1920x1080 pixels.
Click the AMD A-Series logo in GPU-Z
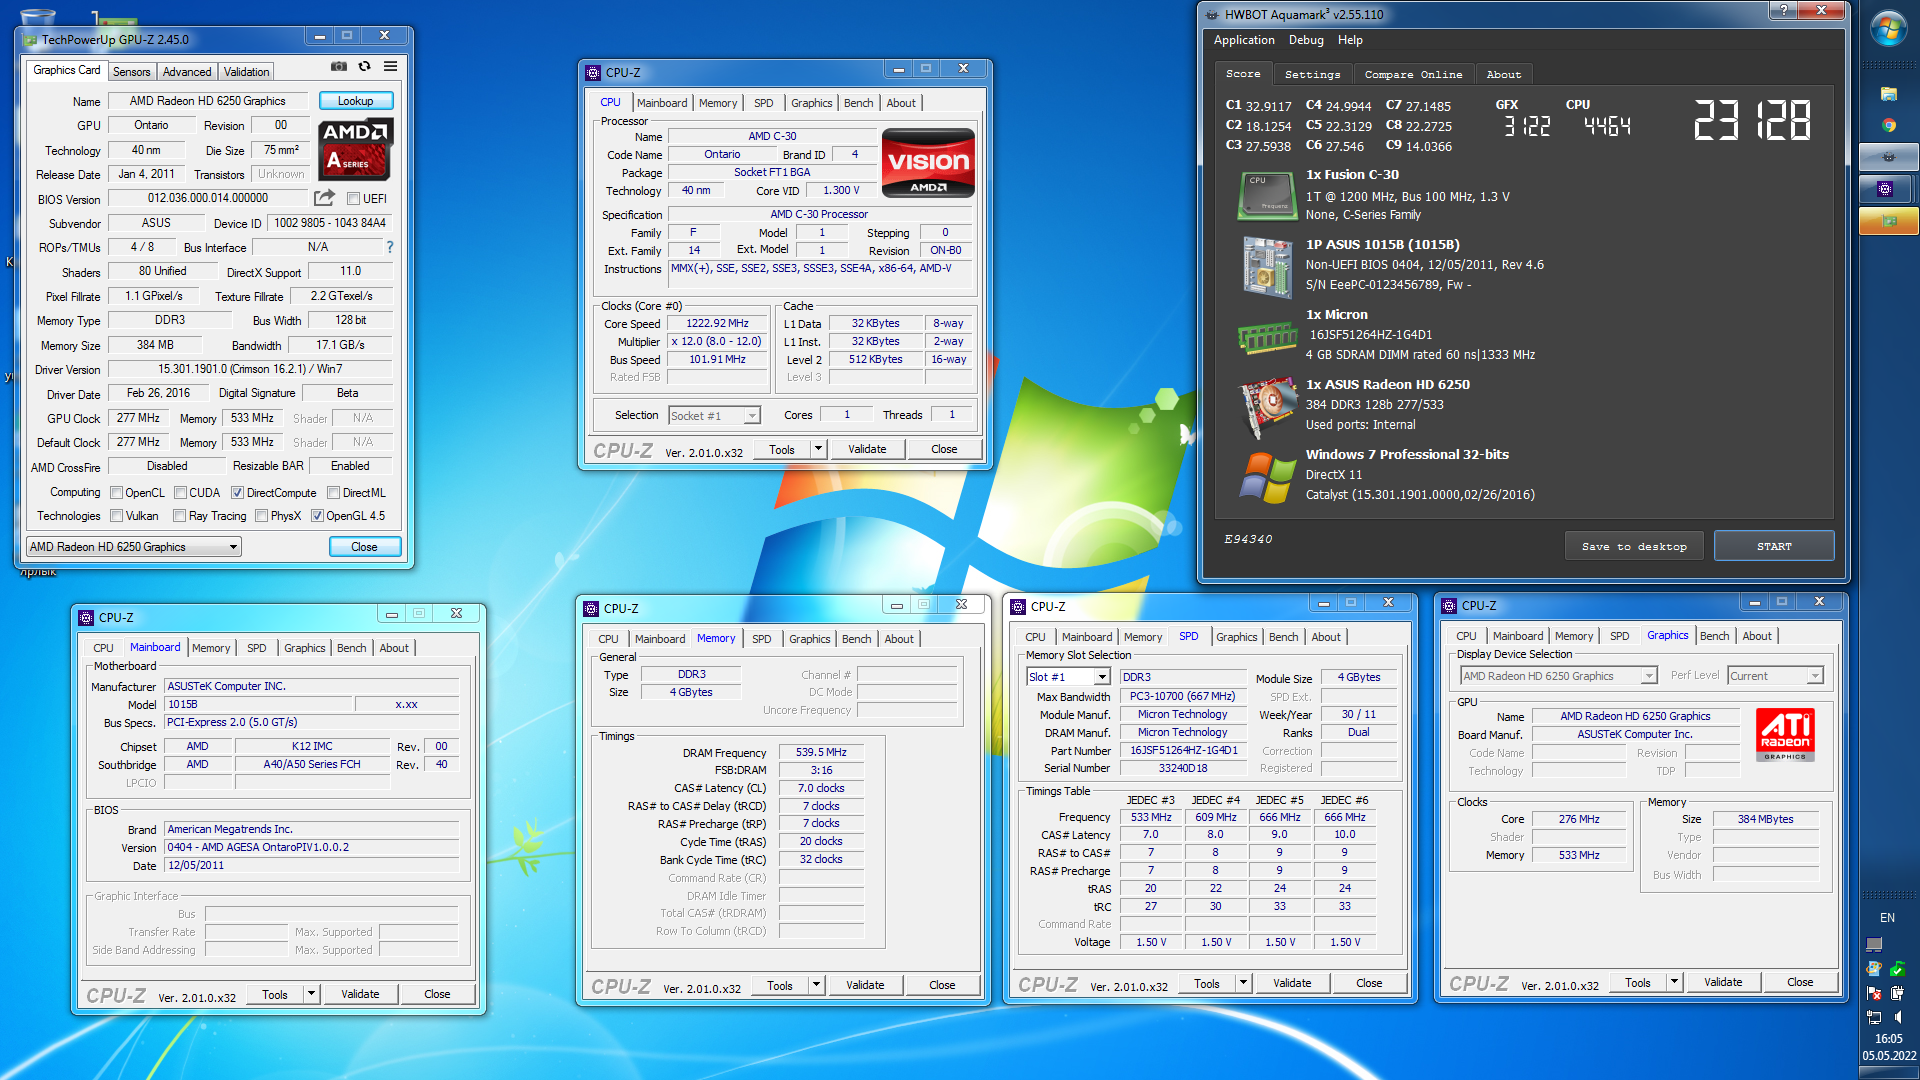click(x=356, y=150)
